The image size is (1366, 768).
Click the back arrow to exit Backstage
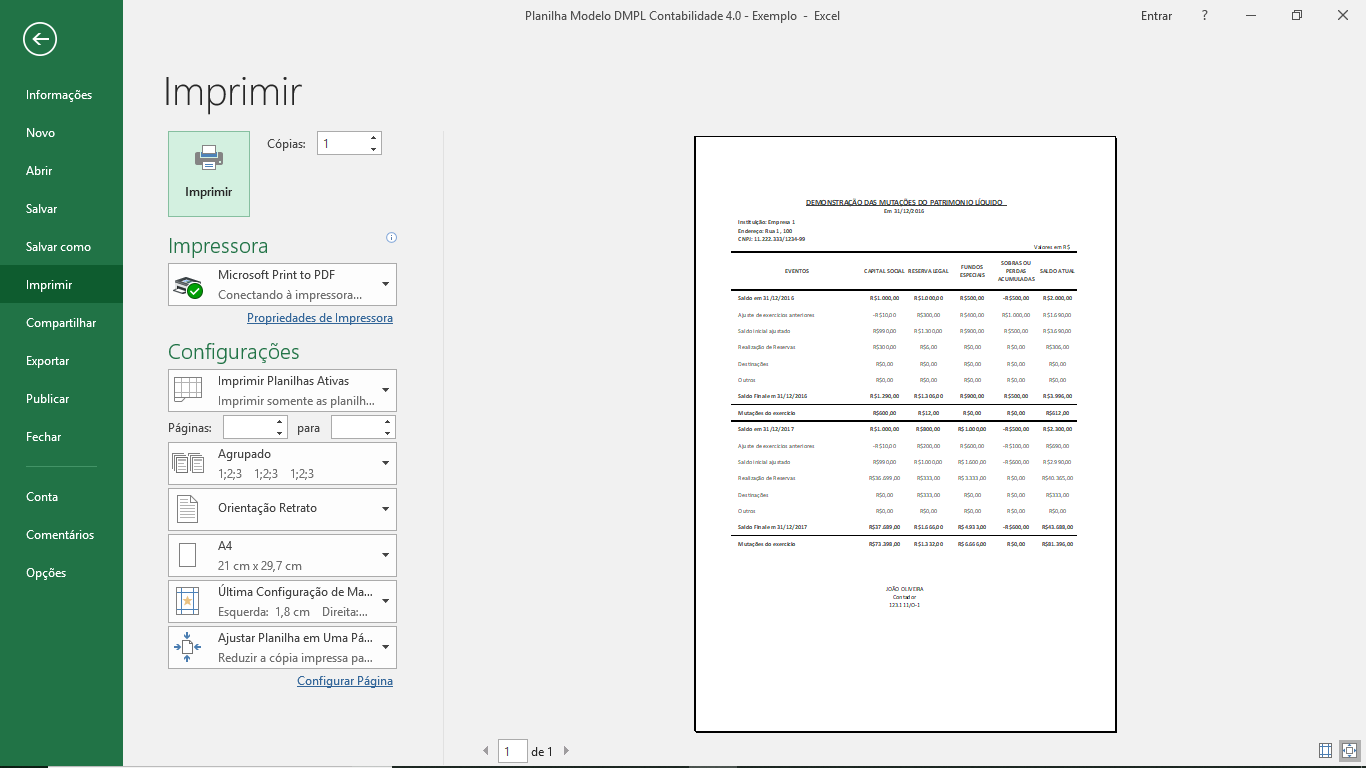click(x=40, y=39)
